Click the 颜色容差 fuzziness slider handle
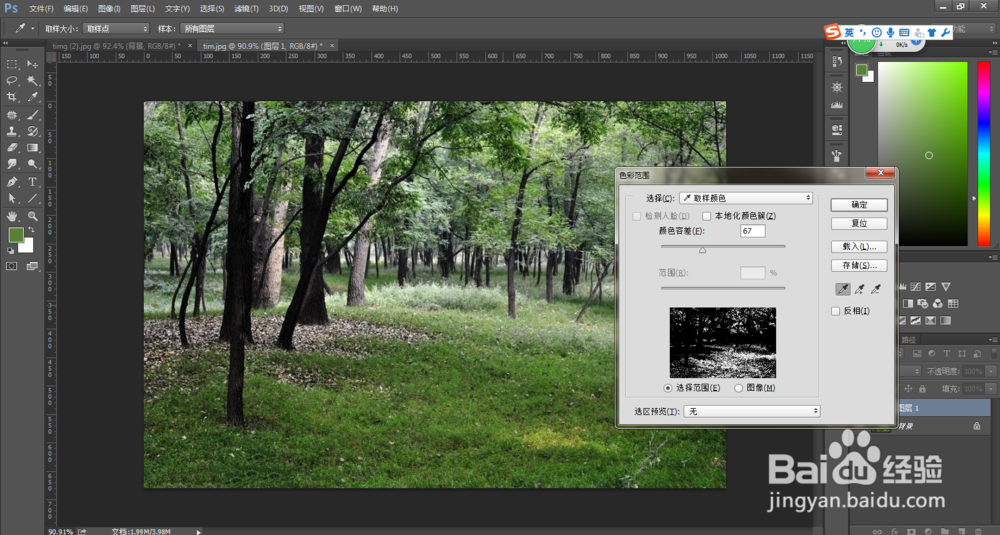The width and height of the screenshot is (1000, 535). click(x=702, y=251)
